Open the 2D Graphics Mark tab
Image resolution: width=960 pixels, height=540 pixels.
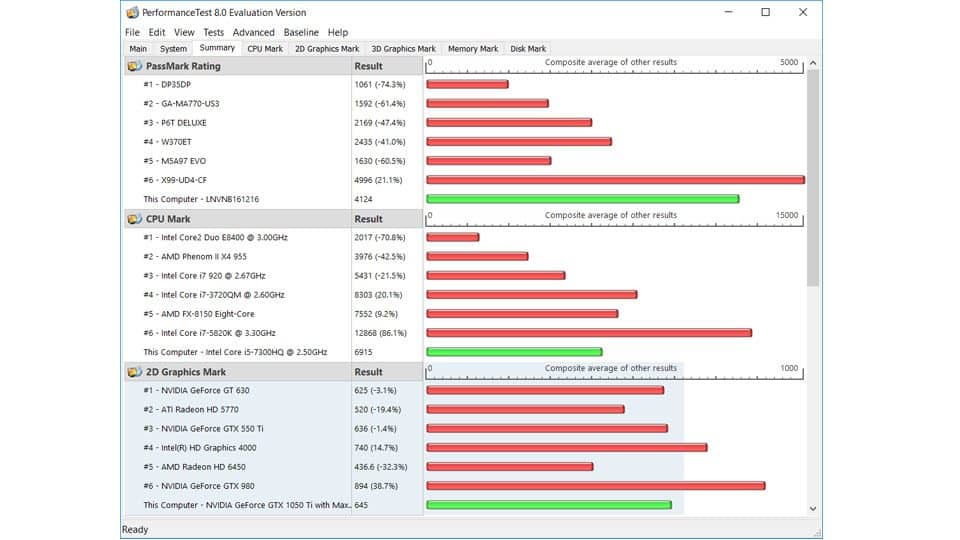coord(328,49)
